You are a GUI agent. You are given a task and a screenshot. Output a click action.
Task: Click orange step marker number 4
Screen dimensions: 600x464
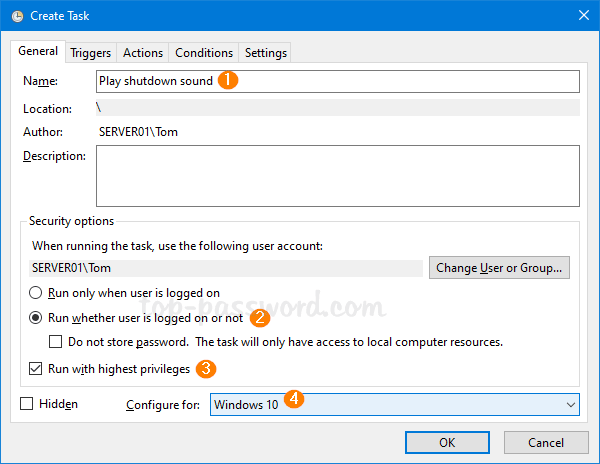[x=294, y=399]
